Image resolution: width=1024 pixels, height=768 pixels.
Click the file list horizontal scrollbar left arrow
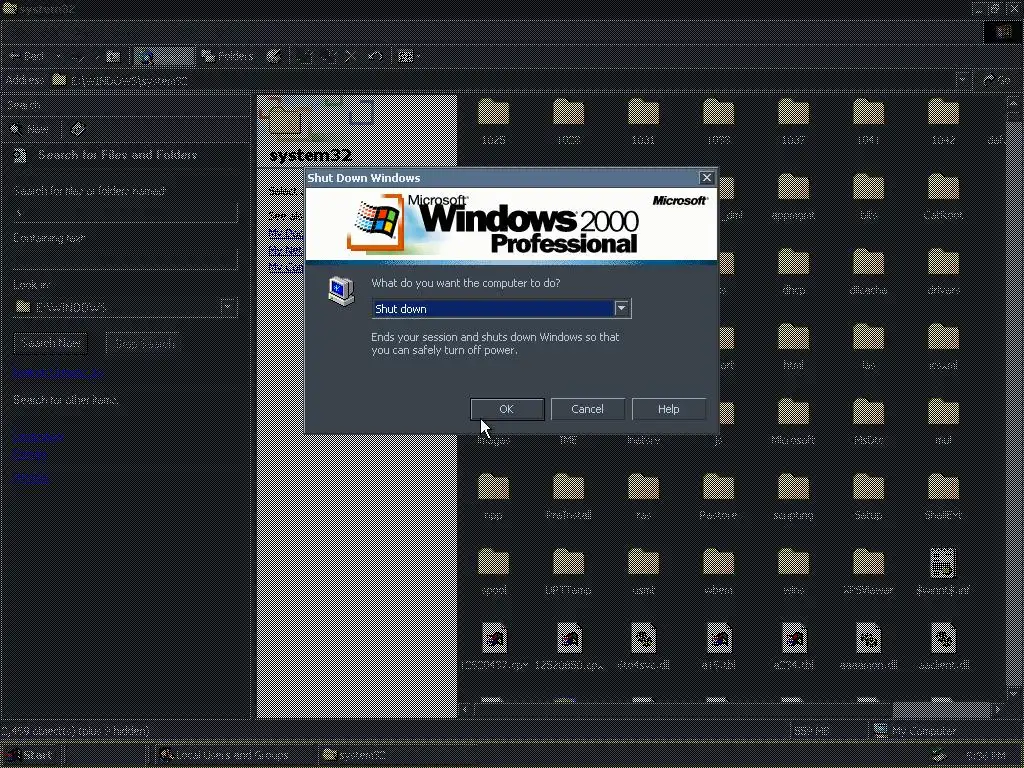(x=465, y=709)
